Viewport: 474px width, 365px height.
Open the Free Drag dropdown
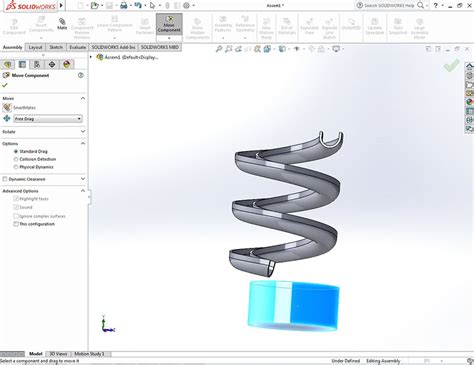click(x=48, y=119)
